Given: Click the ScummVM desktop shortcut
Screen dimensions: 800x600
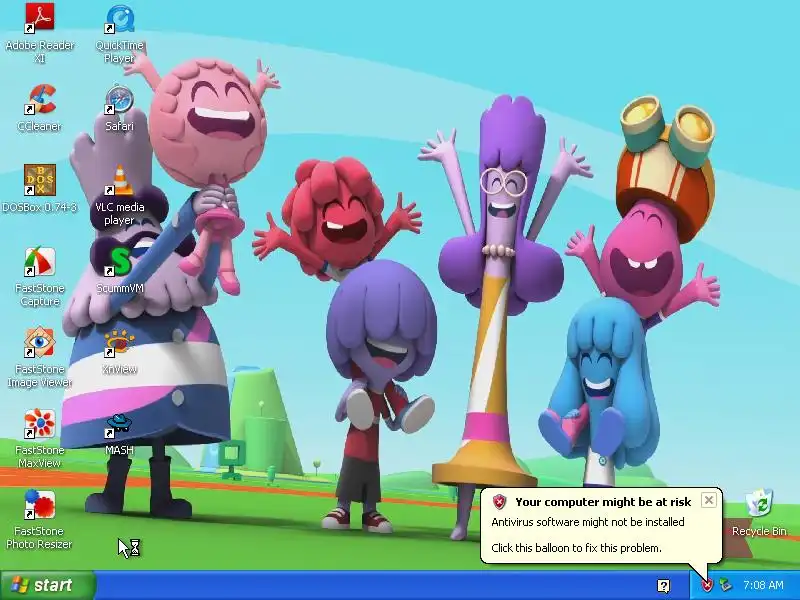Looking at the screenshot, I should tap(119, 262).
